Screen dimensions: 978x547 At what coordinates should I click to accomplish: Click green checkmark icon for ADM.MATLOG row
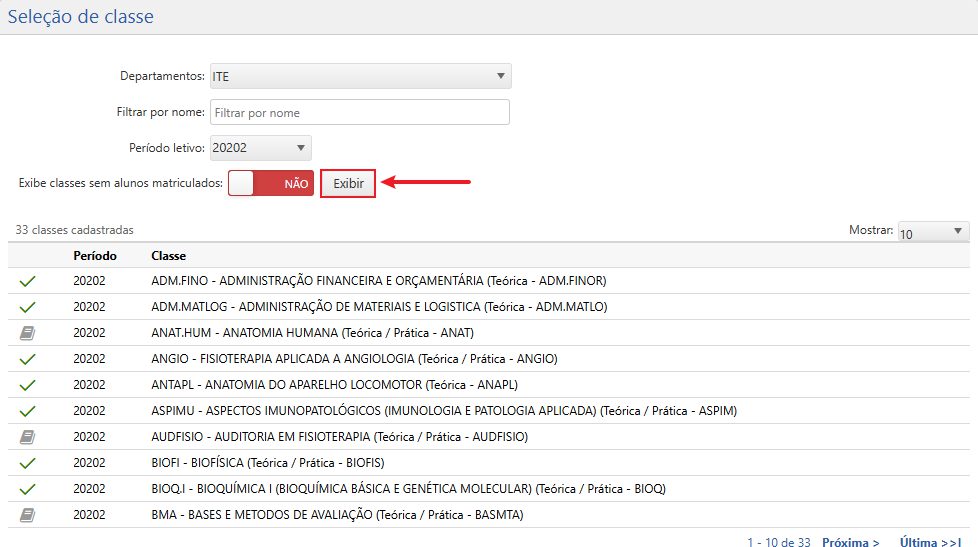click(27, 307)
